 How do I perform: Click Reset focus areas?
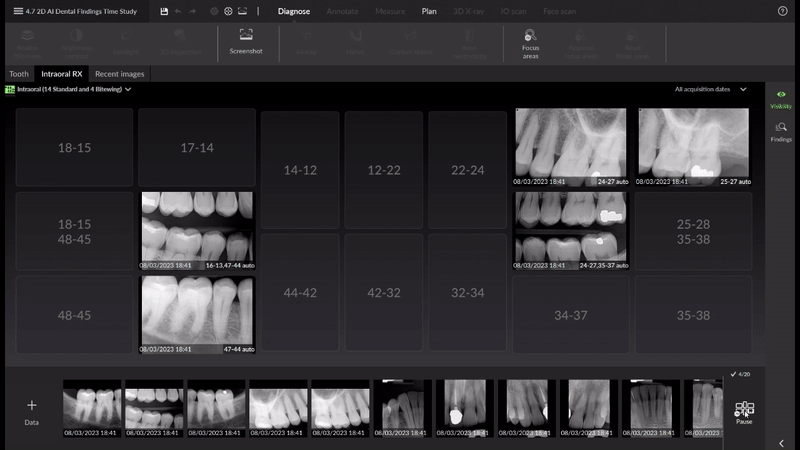(x=633, y=44)
